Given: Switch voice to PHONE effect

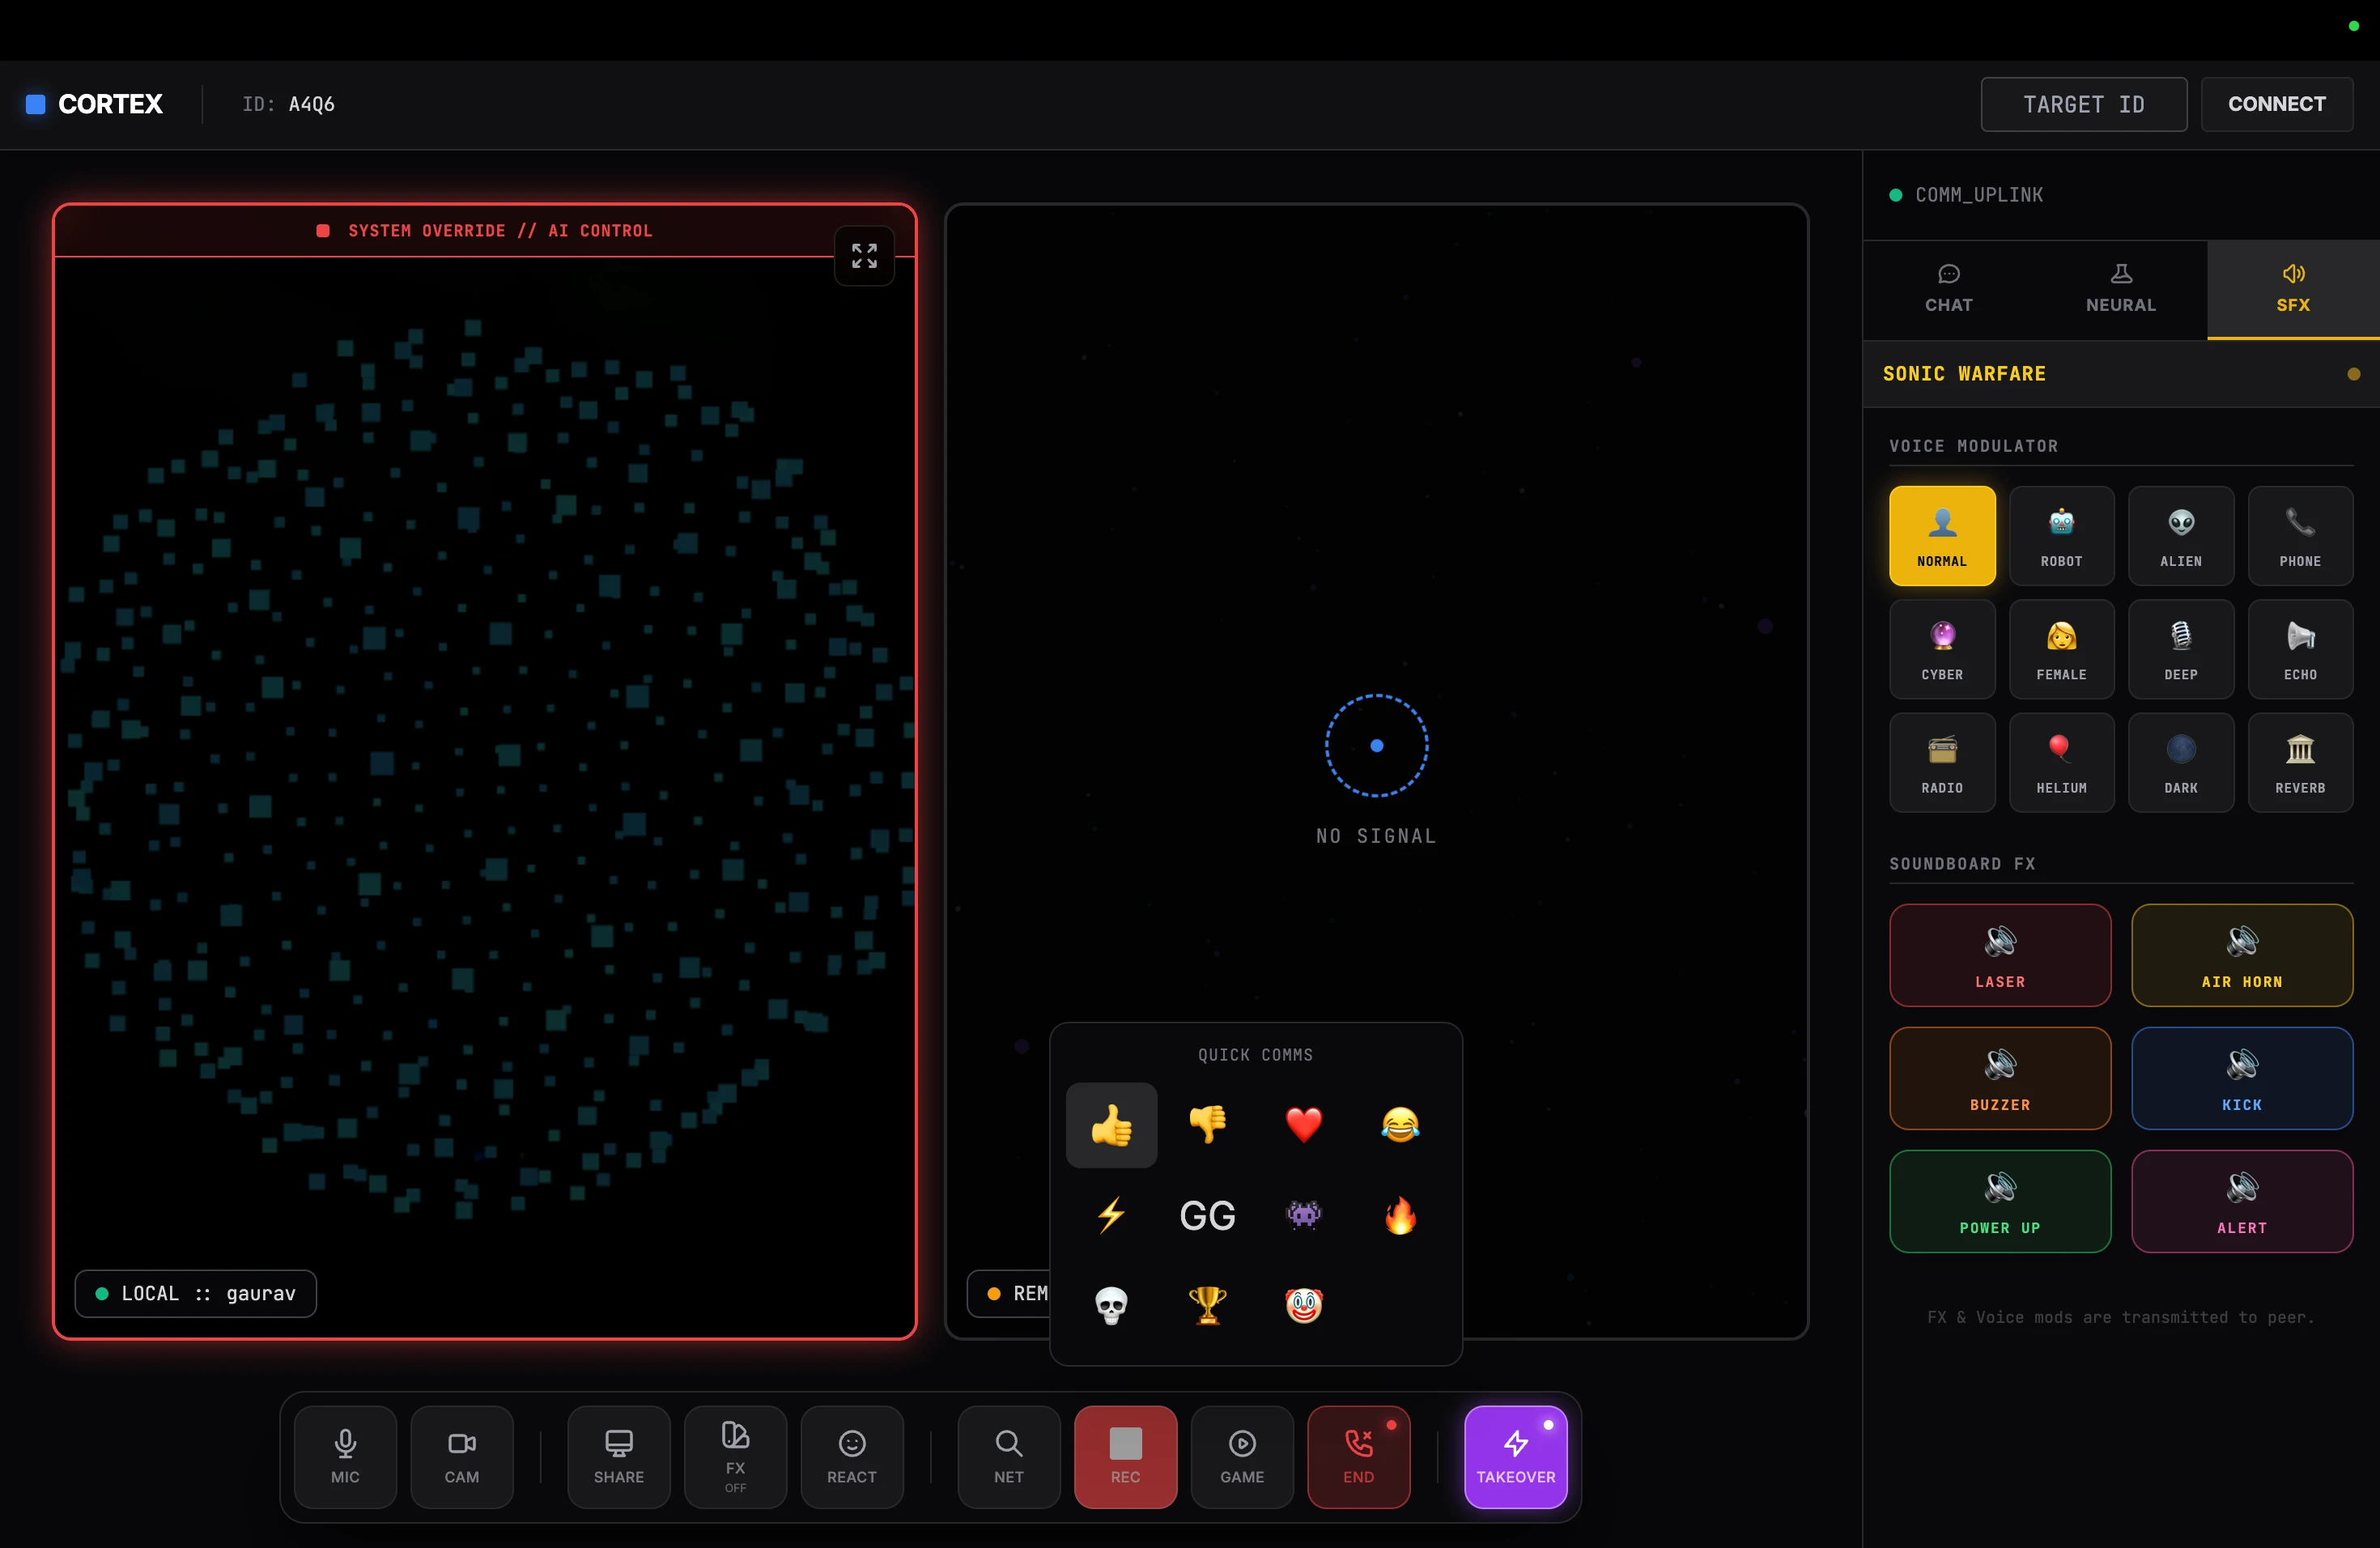Looking at the screenshot, I should [x=2300, y=536].
